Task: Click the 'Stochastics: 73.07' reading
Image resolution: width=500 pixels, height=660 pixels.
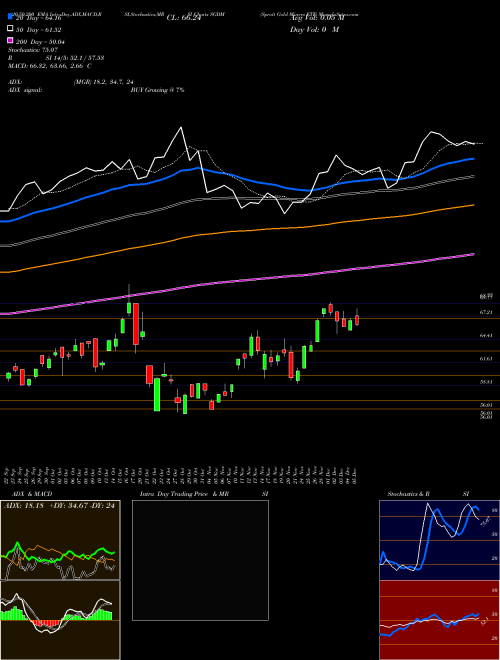Action: 33,50
